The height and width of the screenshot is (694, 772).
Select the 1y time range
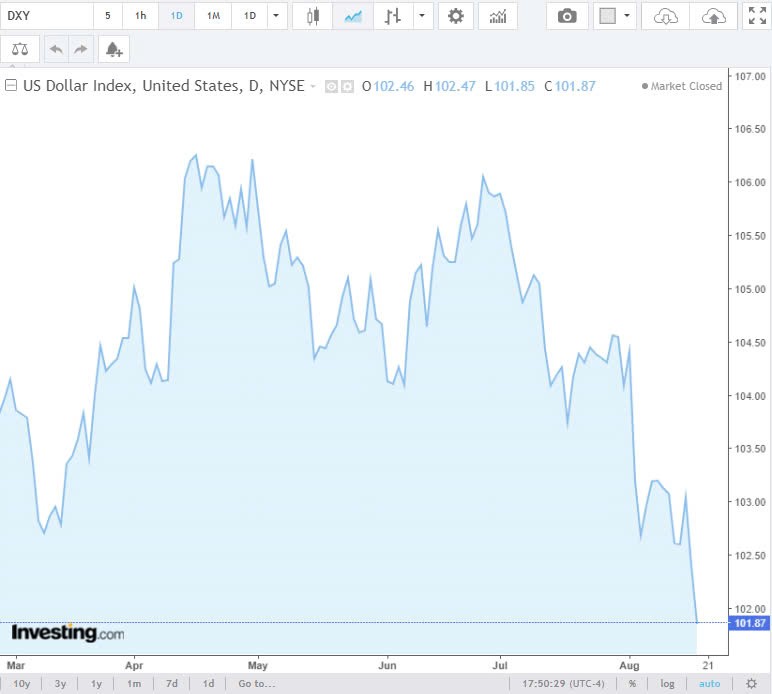96,684
